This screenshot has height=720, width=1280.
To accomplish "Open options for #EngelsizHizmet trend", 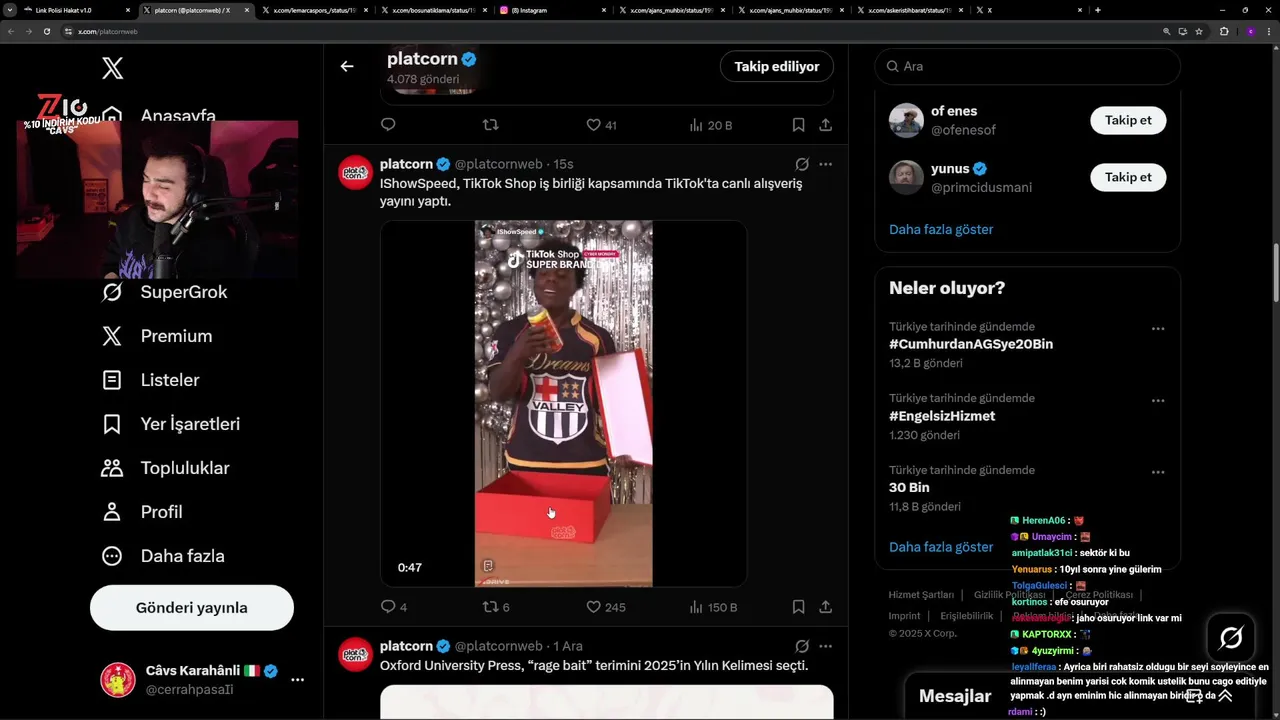I will pos(1158,401).
